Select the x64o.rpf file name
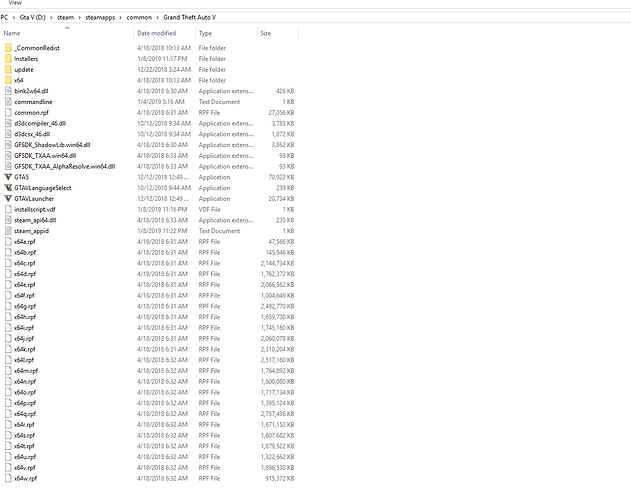 (x=25, y=392)
